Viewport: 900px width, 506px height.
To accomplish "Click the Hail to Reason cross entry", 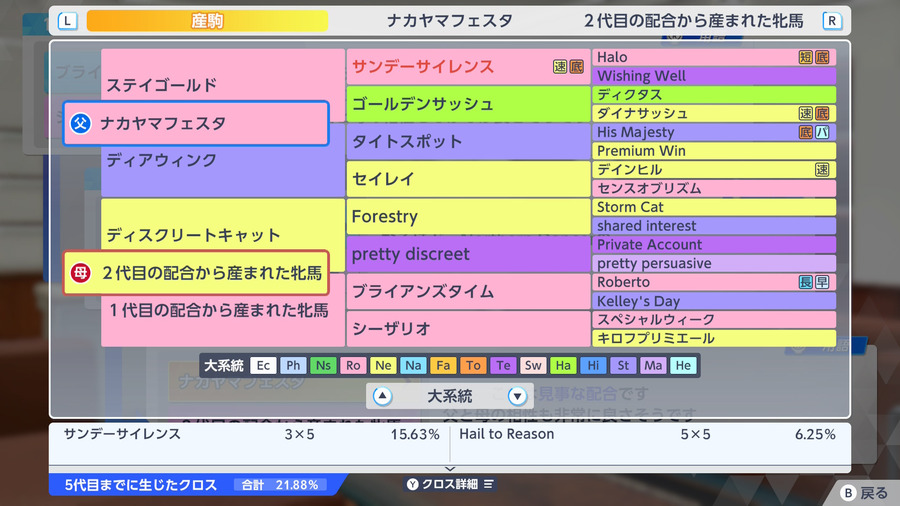I will [647, 434].
